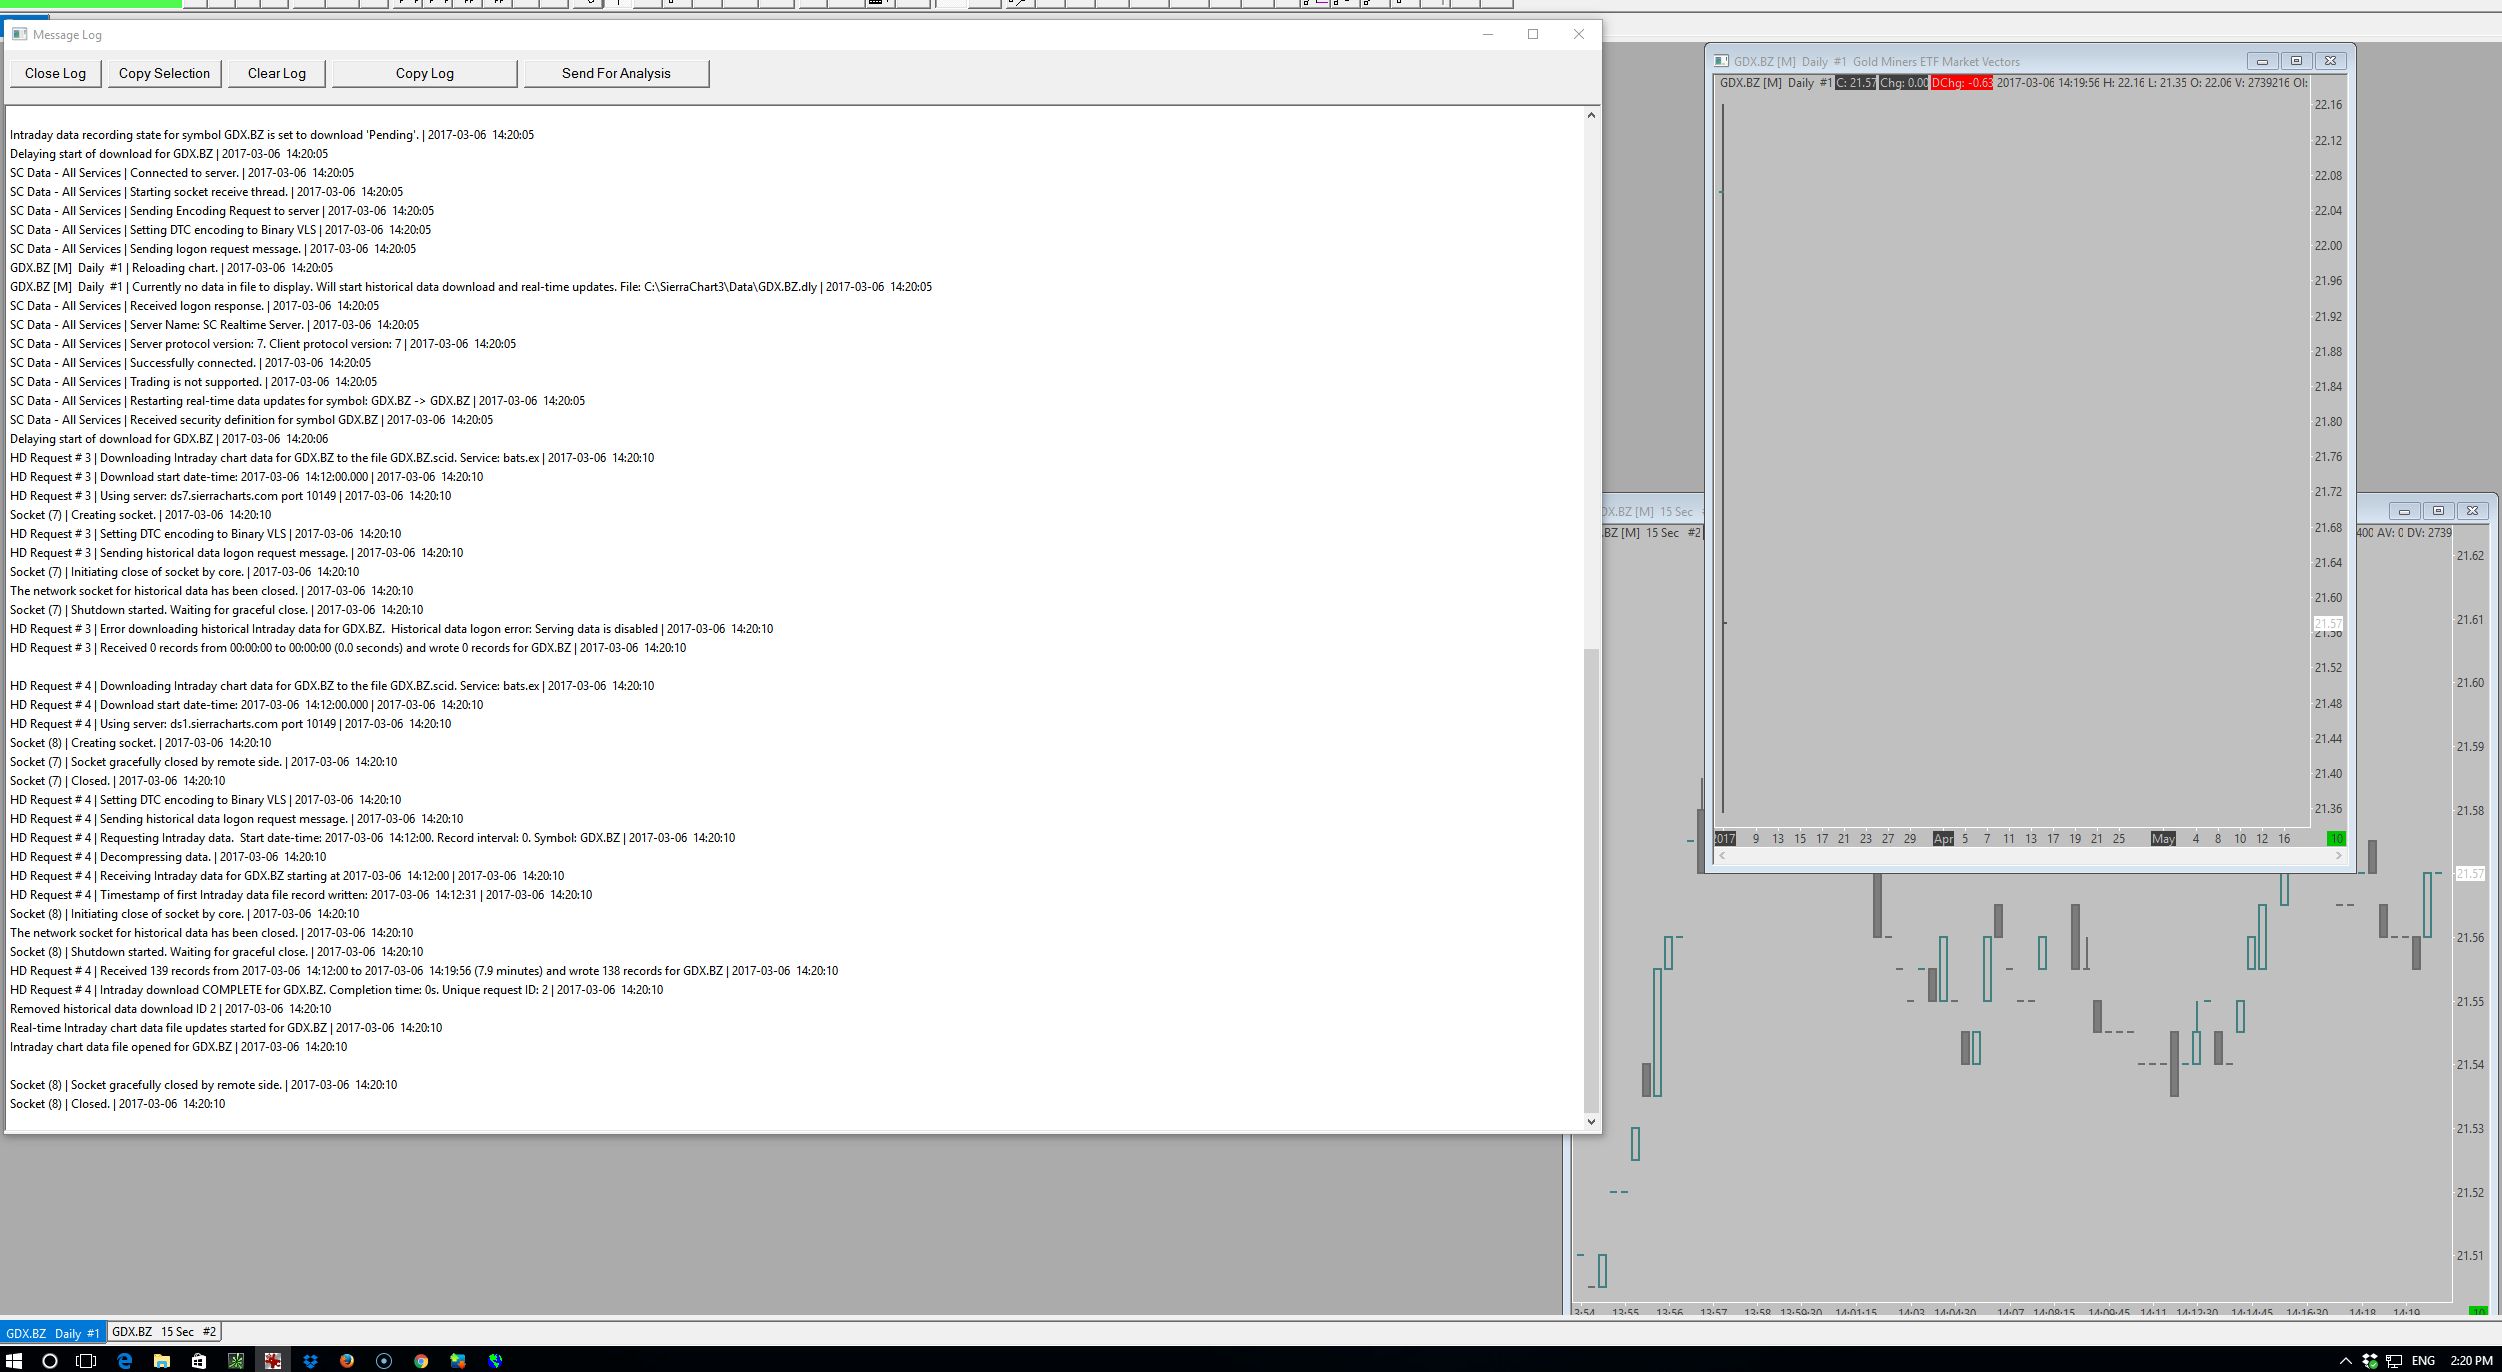Open Google Chrome in taskbar
This screenshot has width=2502, height=1372.
click(421, 1360)
